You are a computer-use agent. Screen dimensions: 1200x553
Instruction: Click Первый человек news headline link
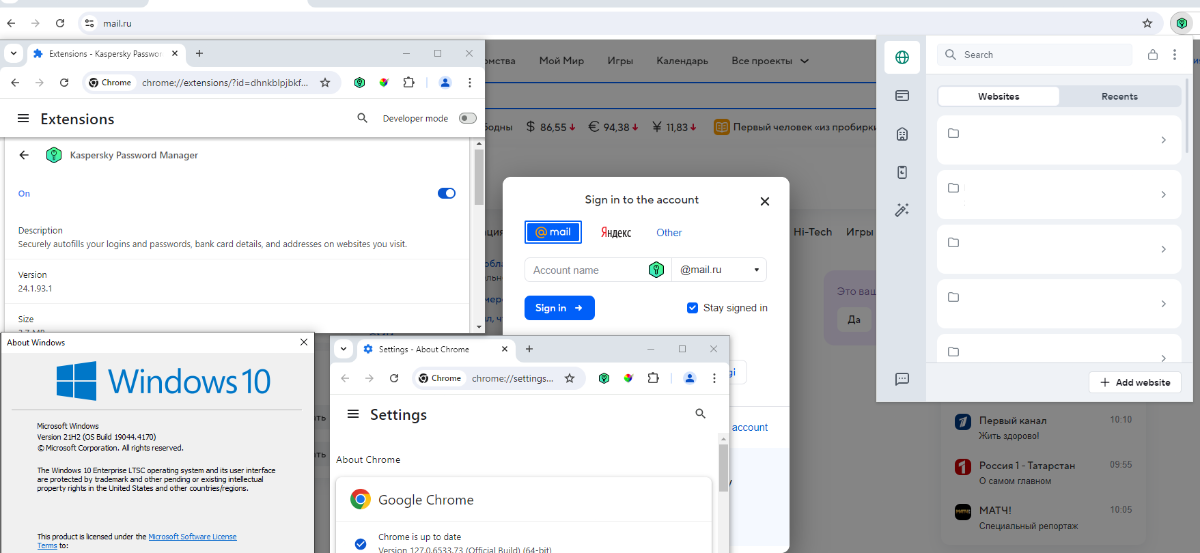click(x=795, y=127)
